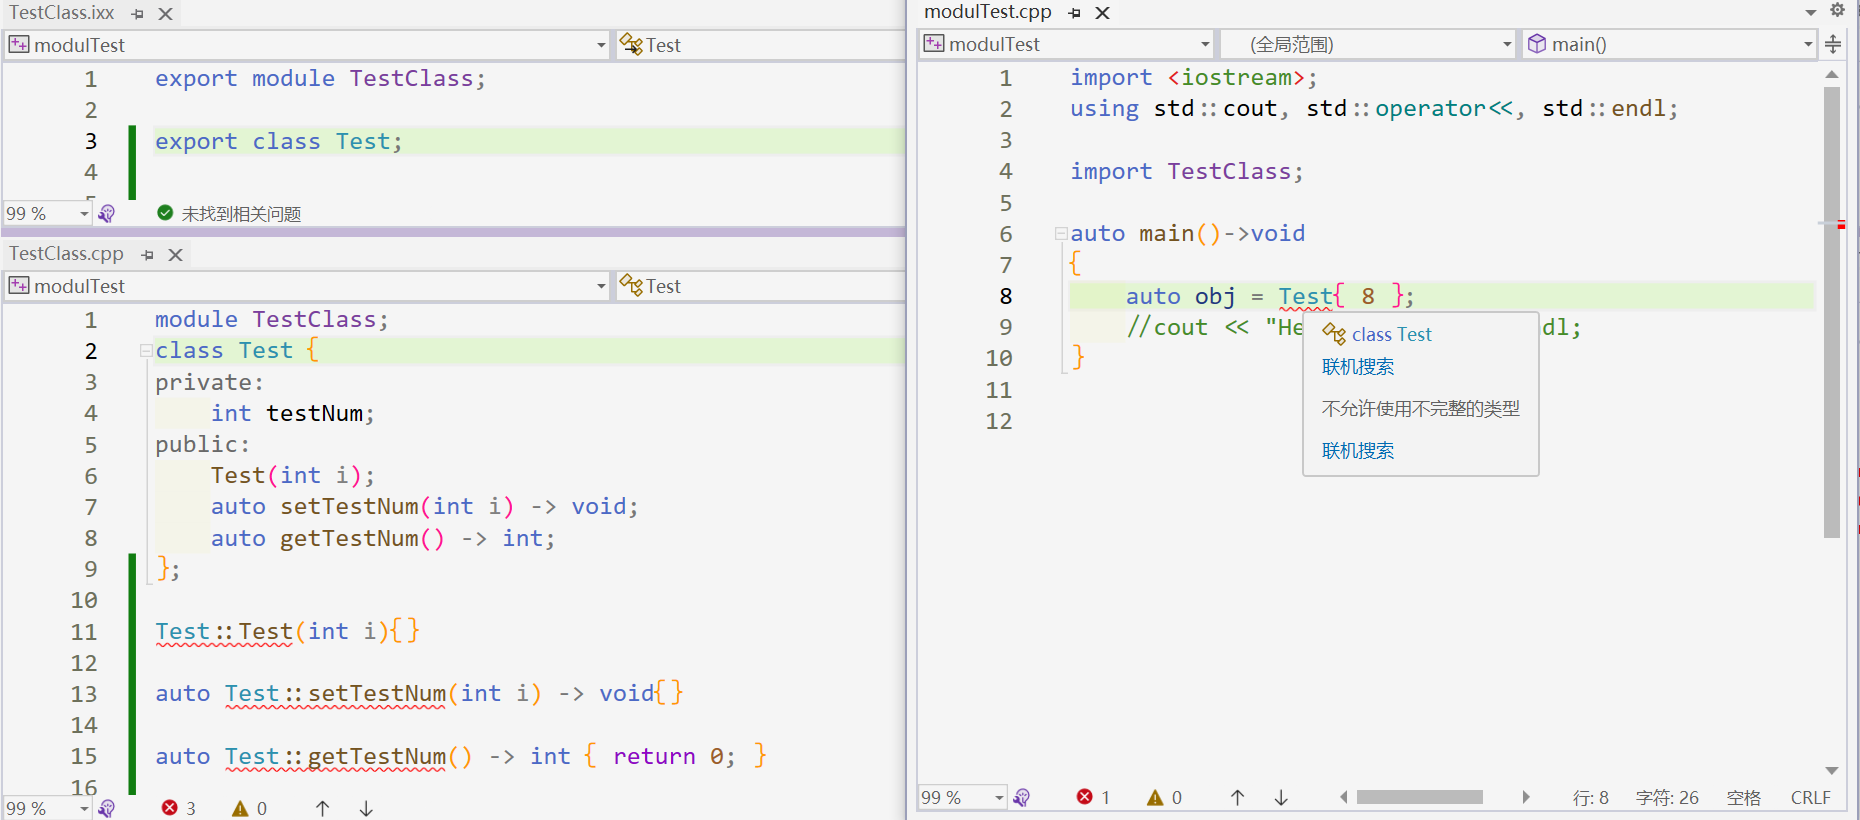The height and width of the screenshot is (820, 1860).
Task: Go to next issue in TestClass.cpp pane
Action: [366, 808]
